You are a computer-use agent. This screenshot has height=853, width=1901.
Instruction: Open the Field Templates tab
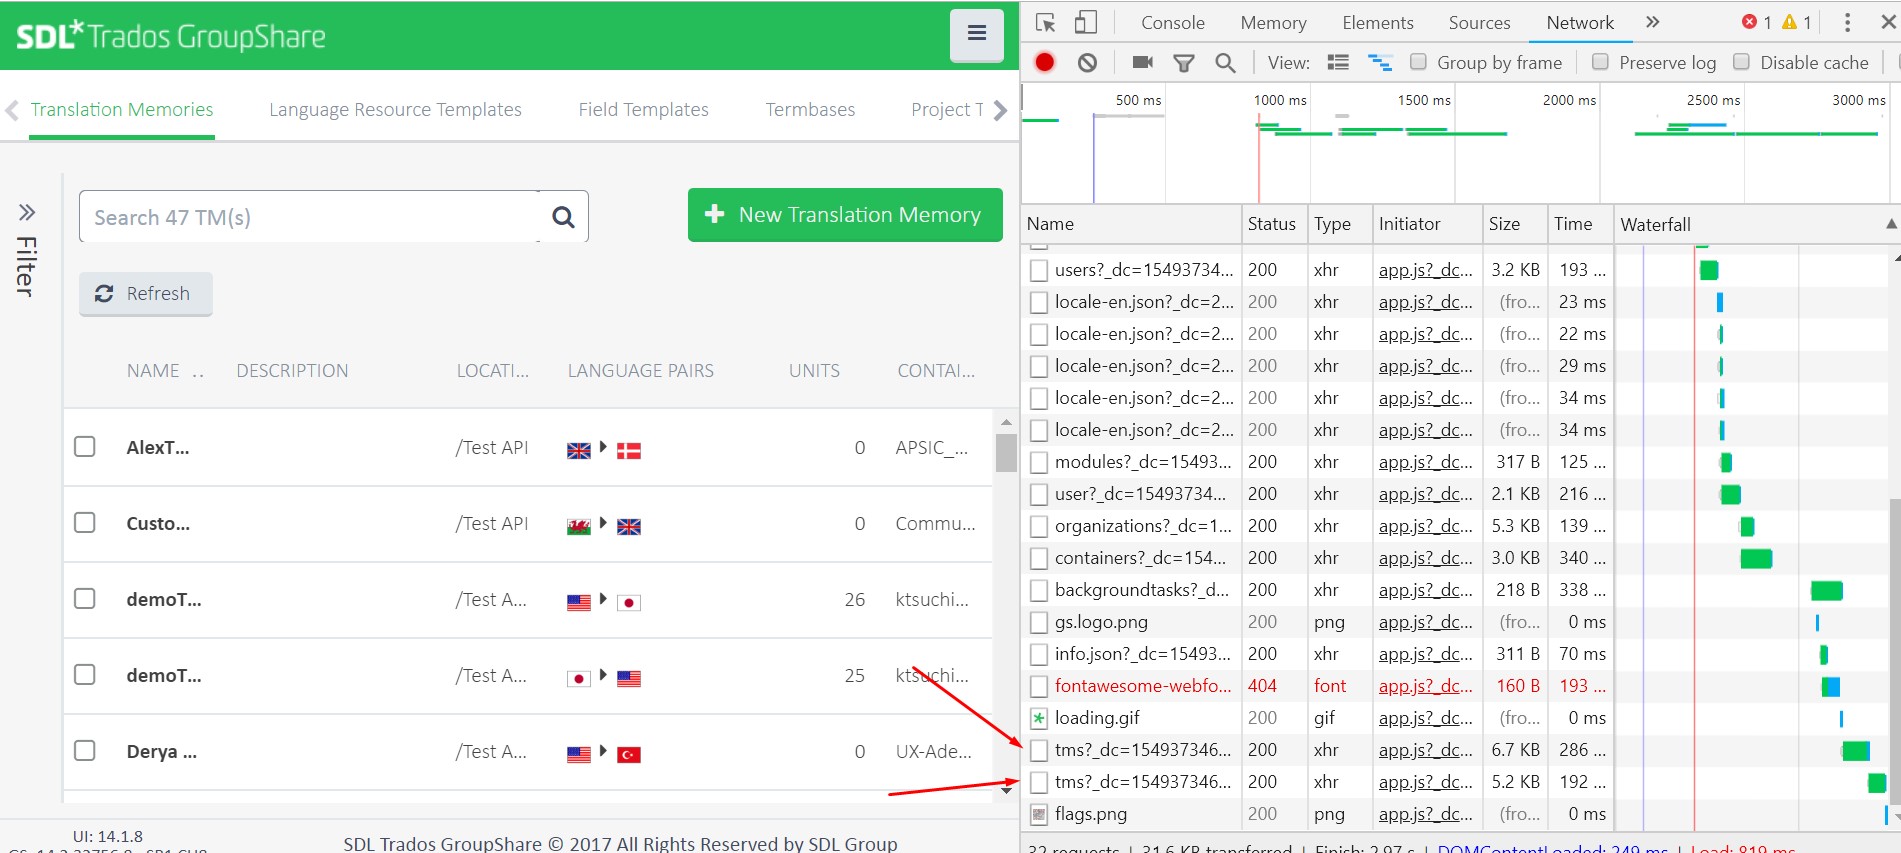(x=643, y=109)
